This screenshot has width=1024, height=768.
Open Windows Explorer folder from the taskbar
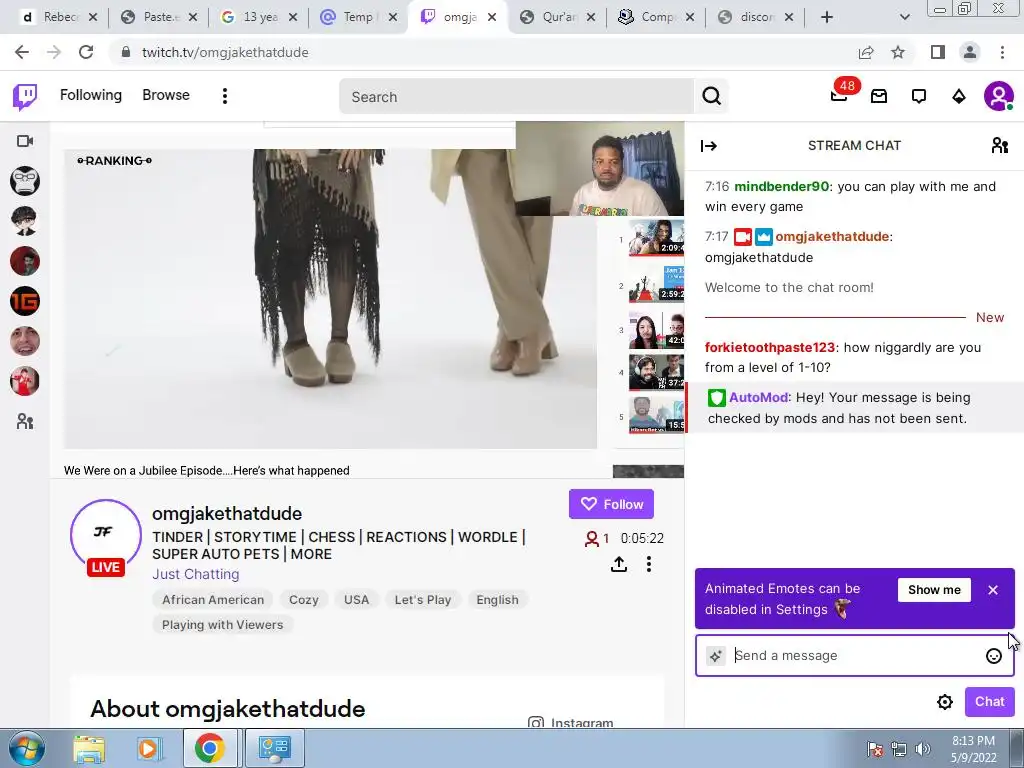(89, 749)
